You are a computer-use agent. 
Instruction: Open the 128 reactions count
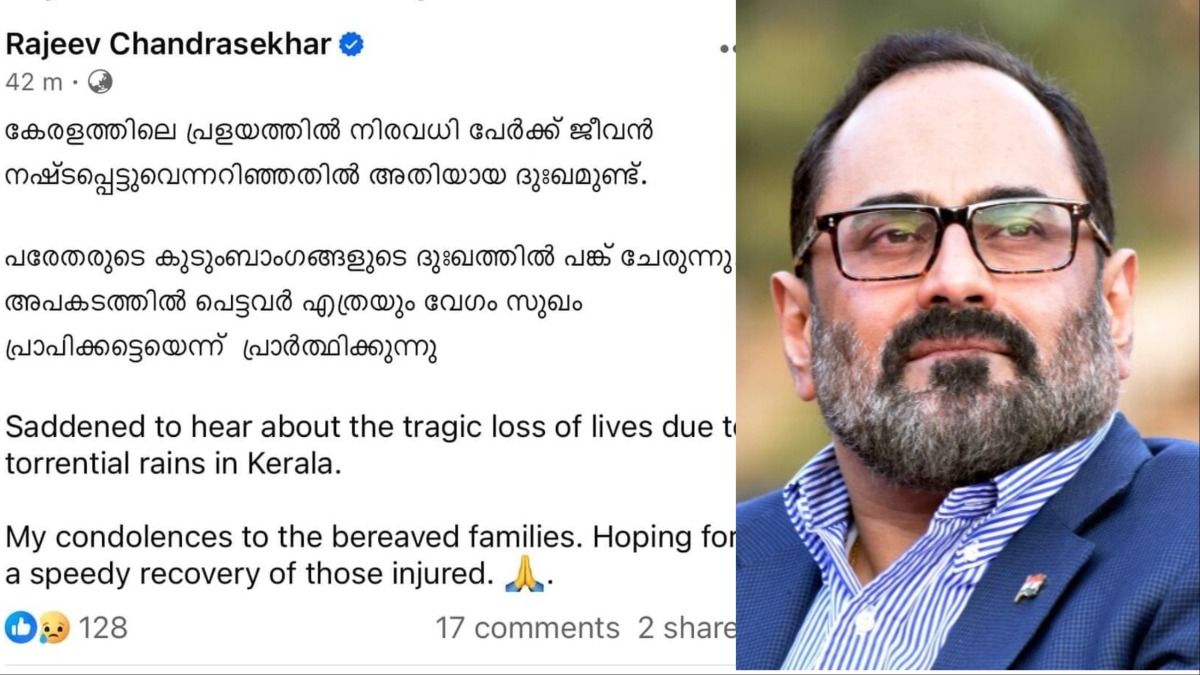tap(103, 627)
